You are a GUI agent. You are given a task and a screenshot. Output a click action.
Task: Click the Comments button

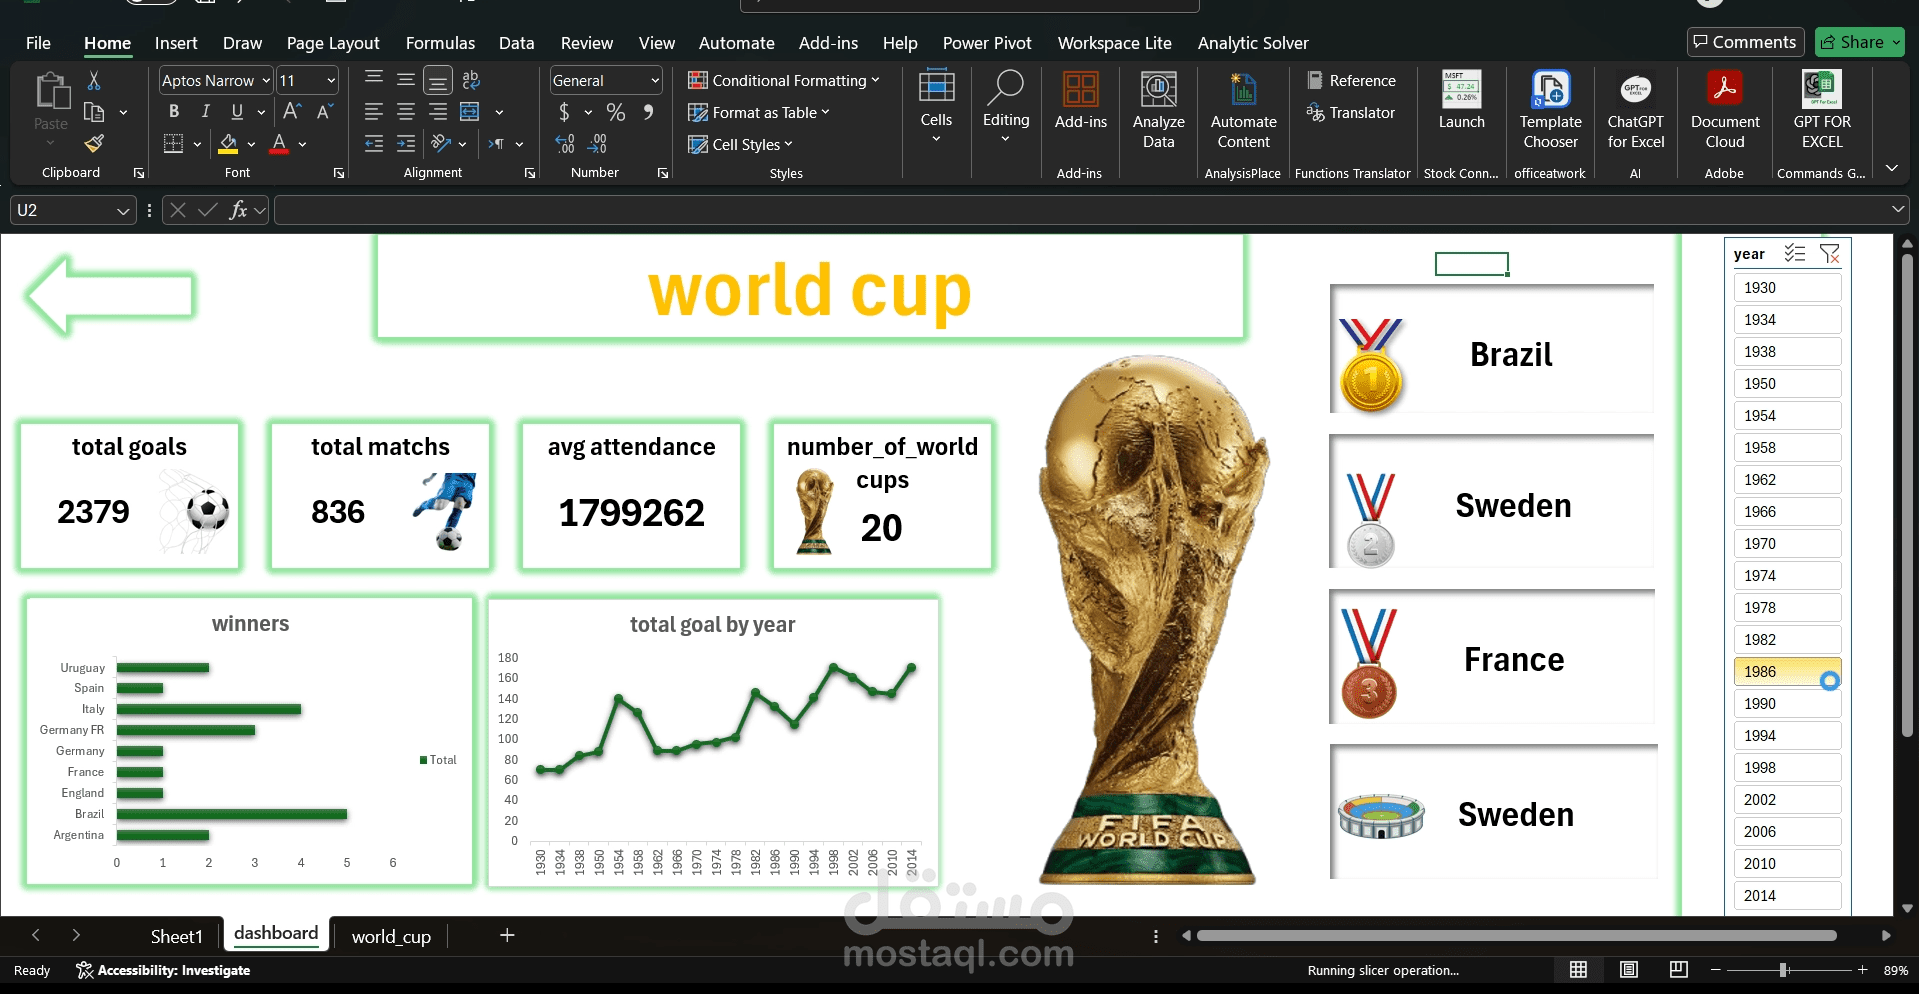1745,42
